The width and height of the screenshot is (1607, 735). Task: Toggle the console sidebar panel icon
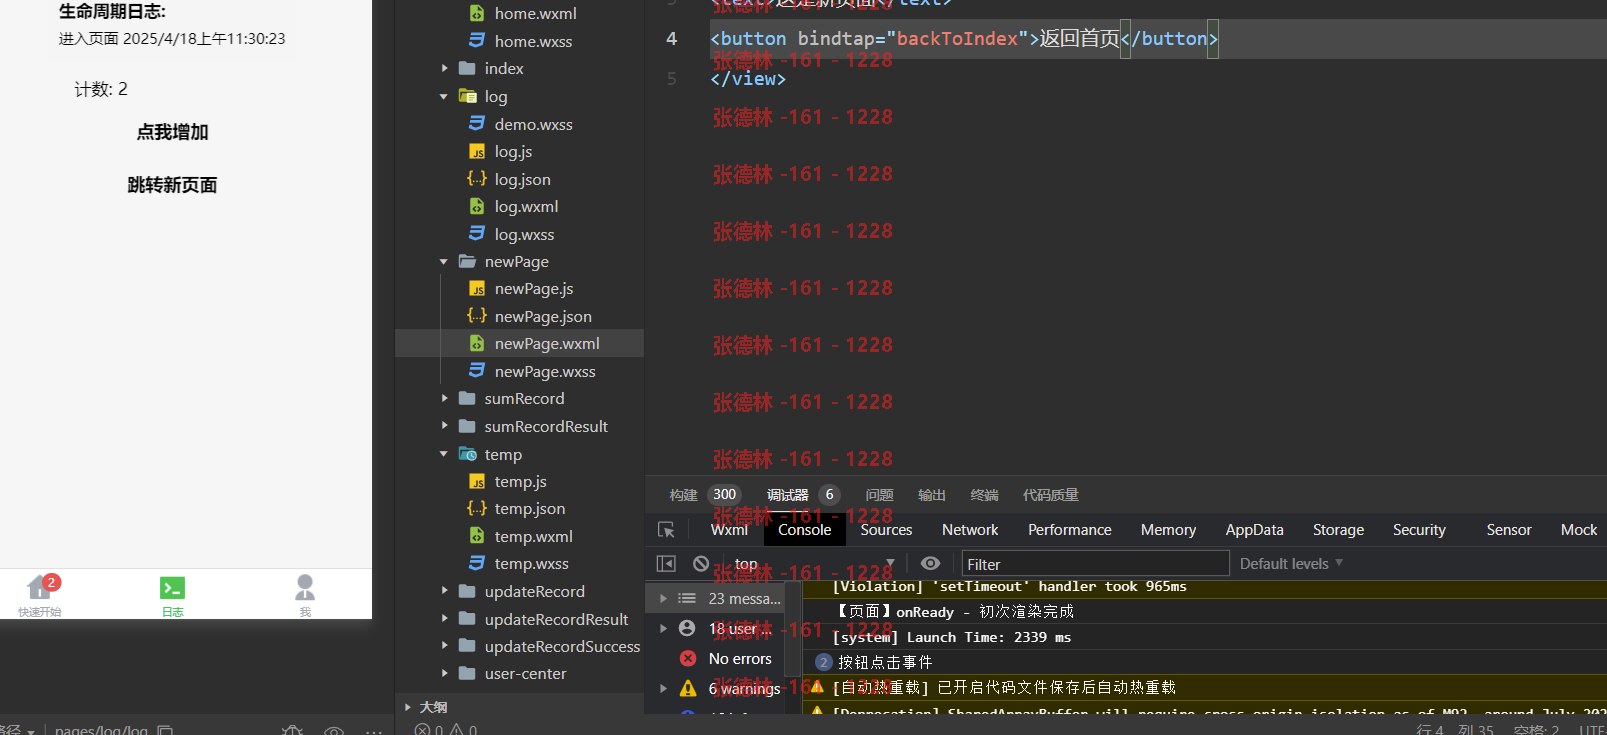[x=666, y=564]
